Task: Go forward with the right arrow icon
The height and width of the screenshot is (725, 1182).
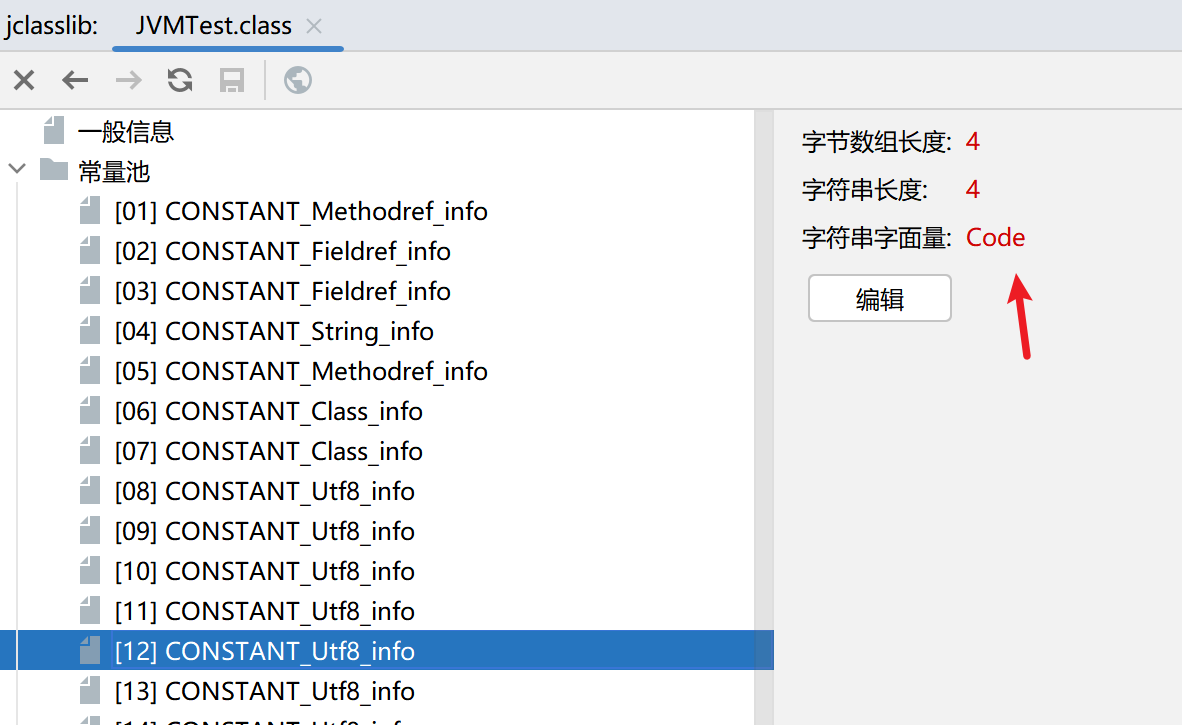Action: [128, 80]
